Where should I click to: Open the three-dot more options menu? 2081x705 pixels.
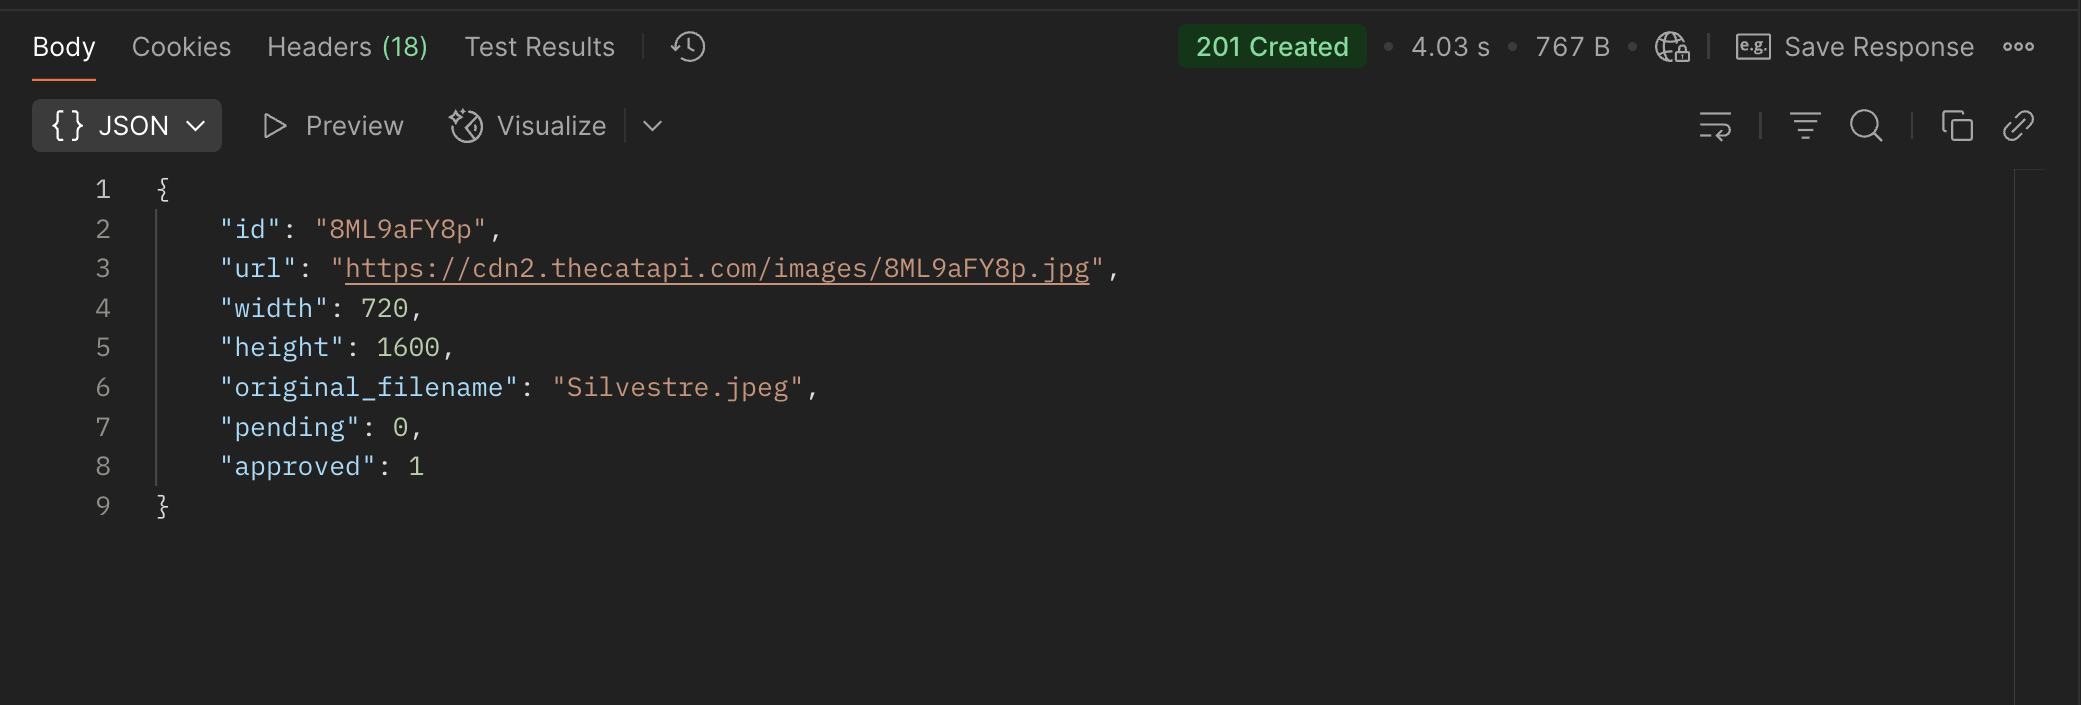[2018, 47]
